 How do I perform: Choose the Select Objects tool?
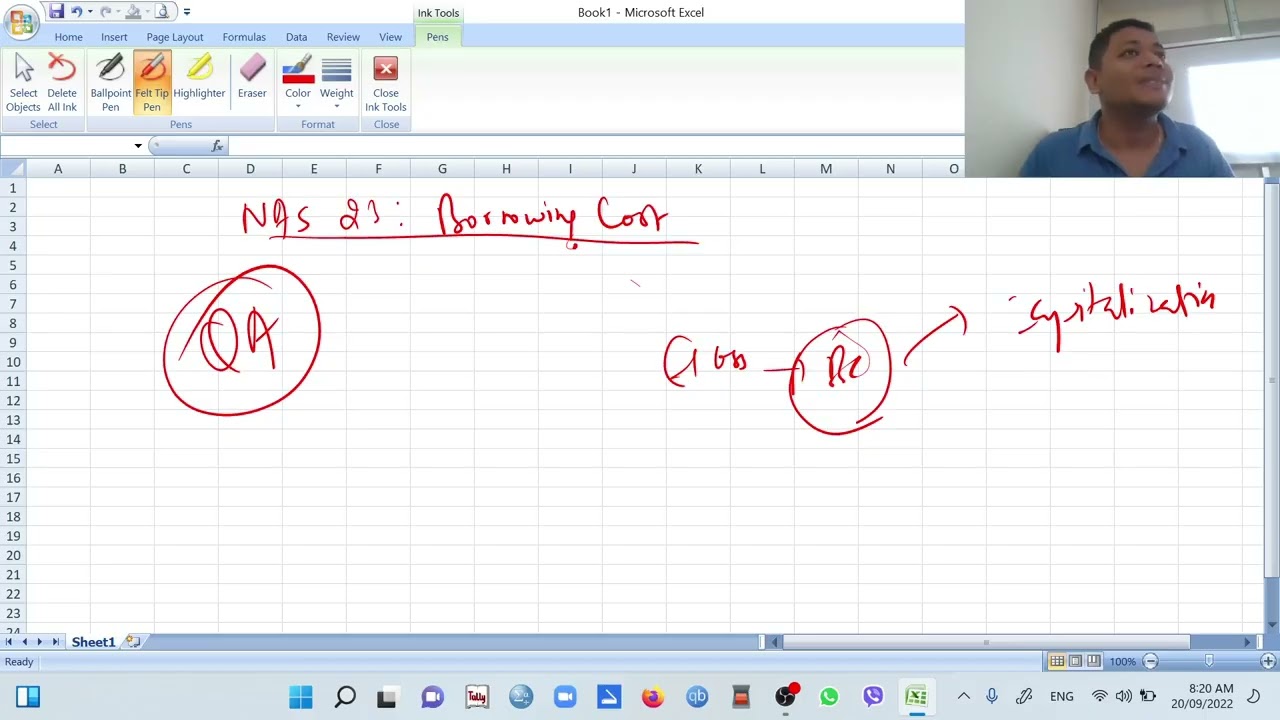pyautogui.click(x=23, y=83)
